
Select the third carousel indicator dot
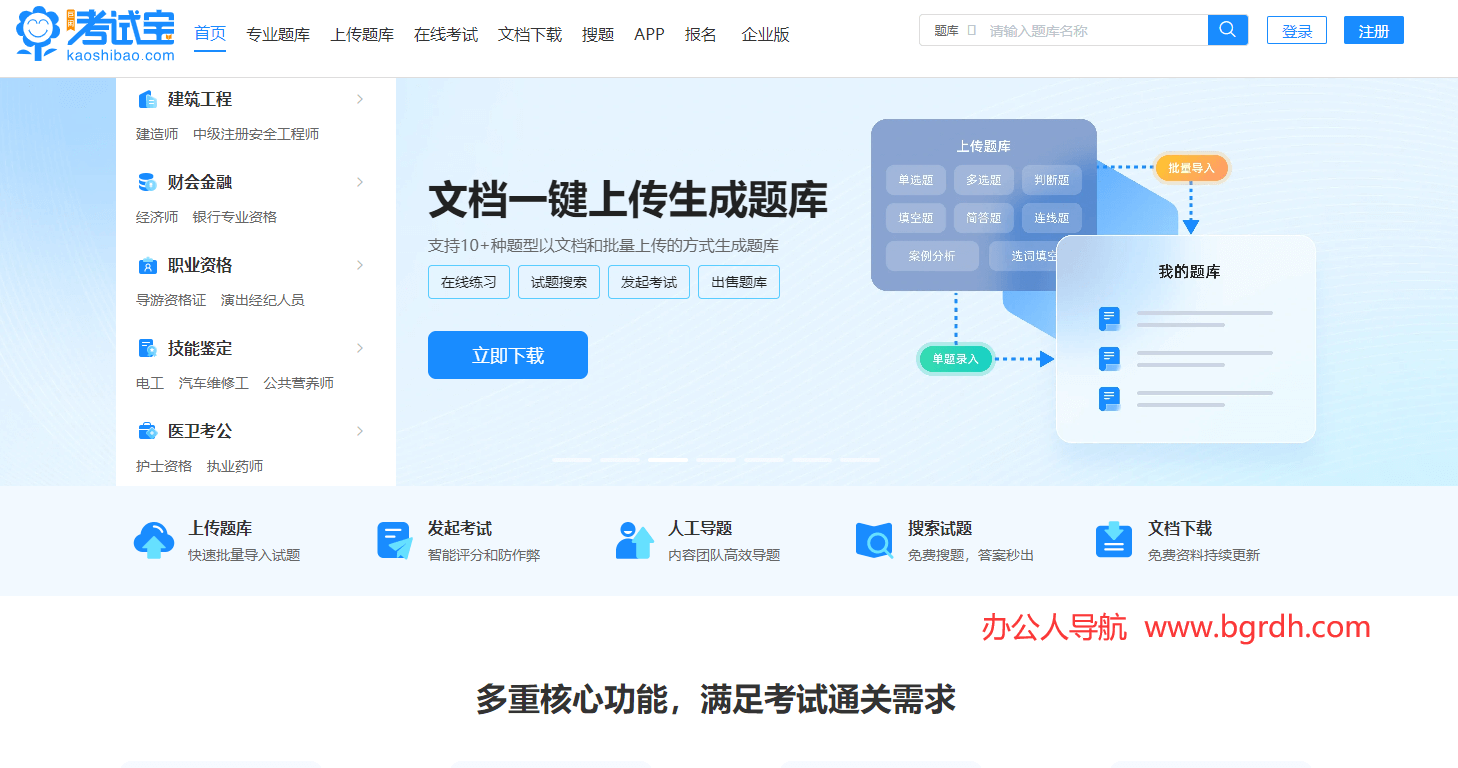(x=668, y=459)
